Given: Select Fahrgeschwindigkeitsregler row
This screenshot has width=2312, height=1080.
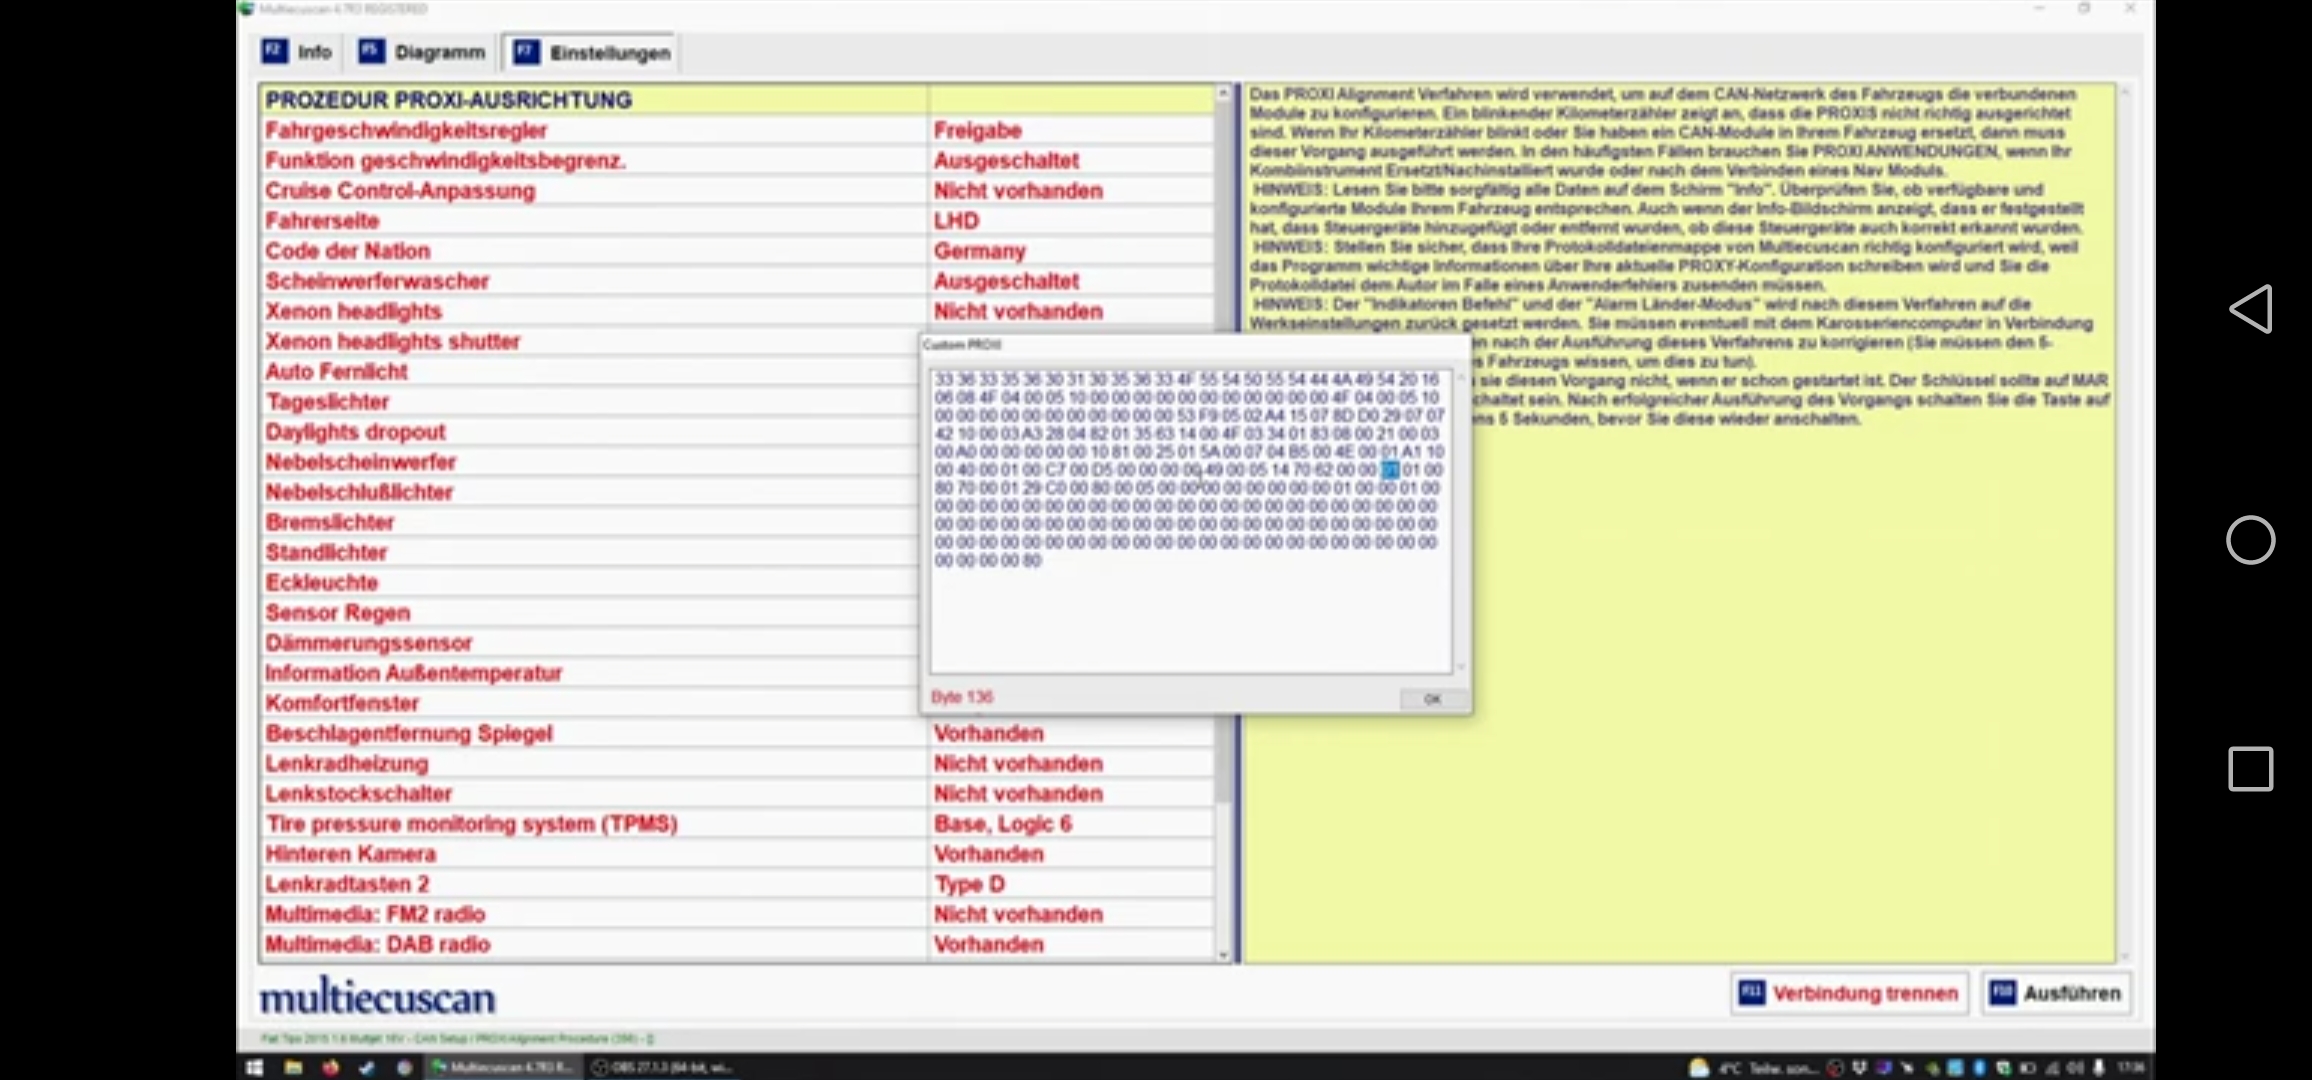Looking at the screenshot, I should coord(406,131).
